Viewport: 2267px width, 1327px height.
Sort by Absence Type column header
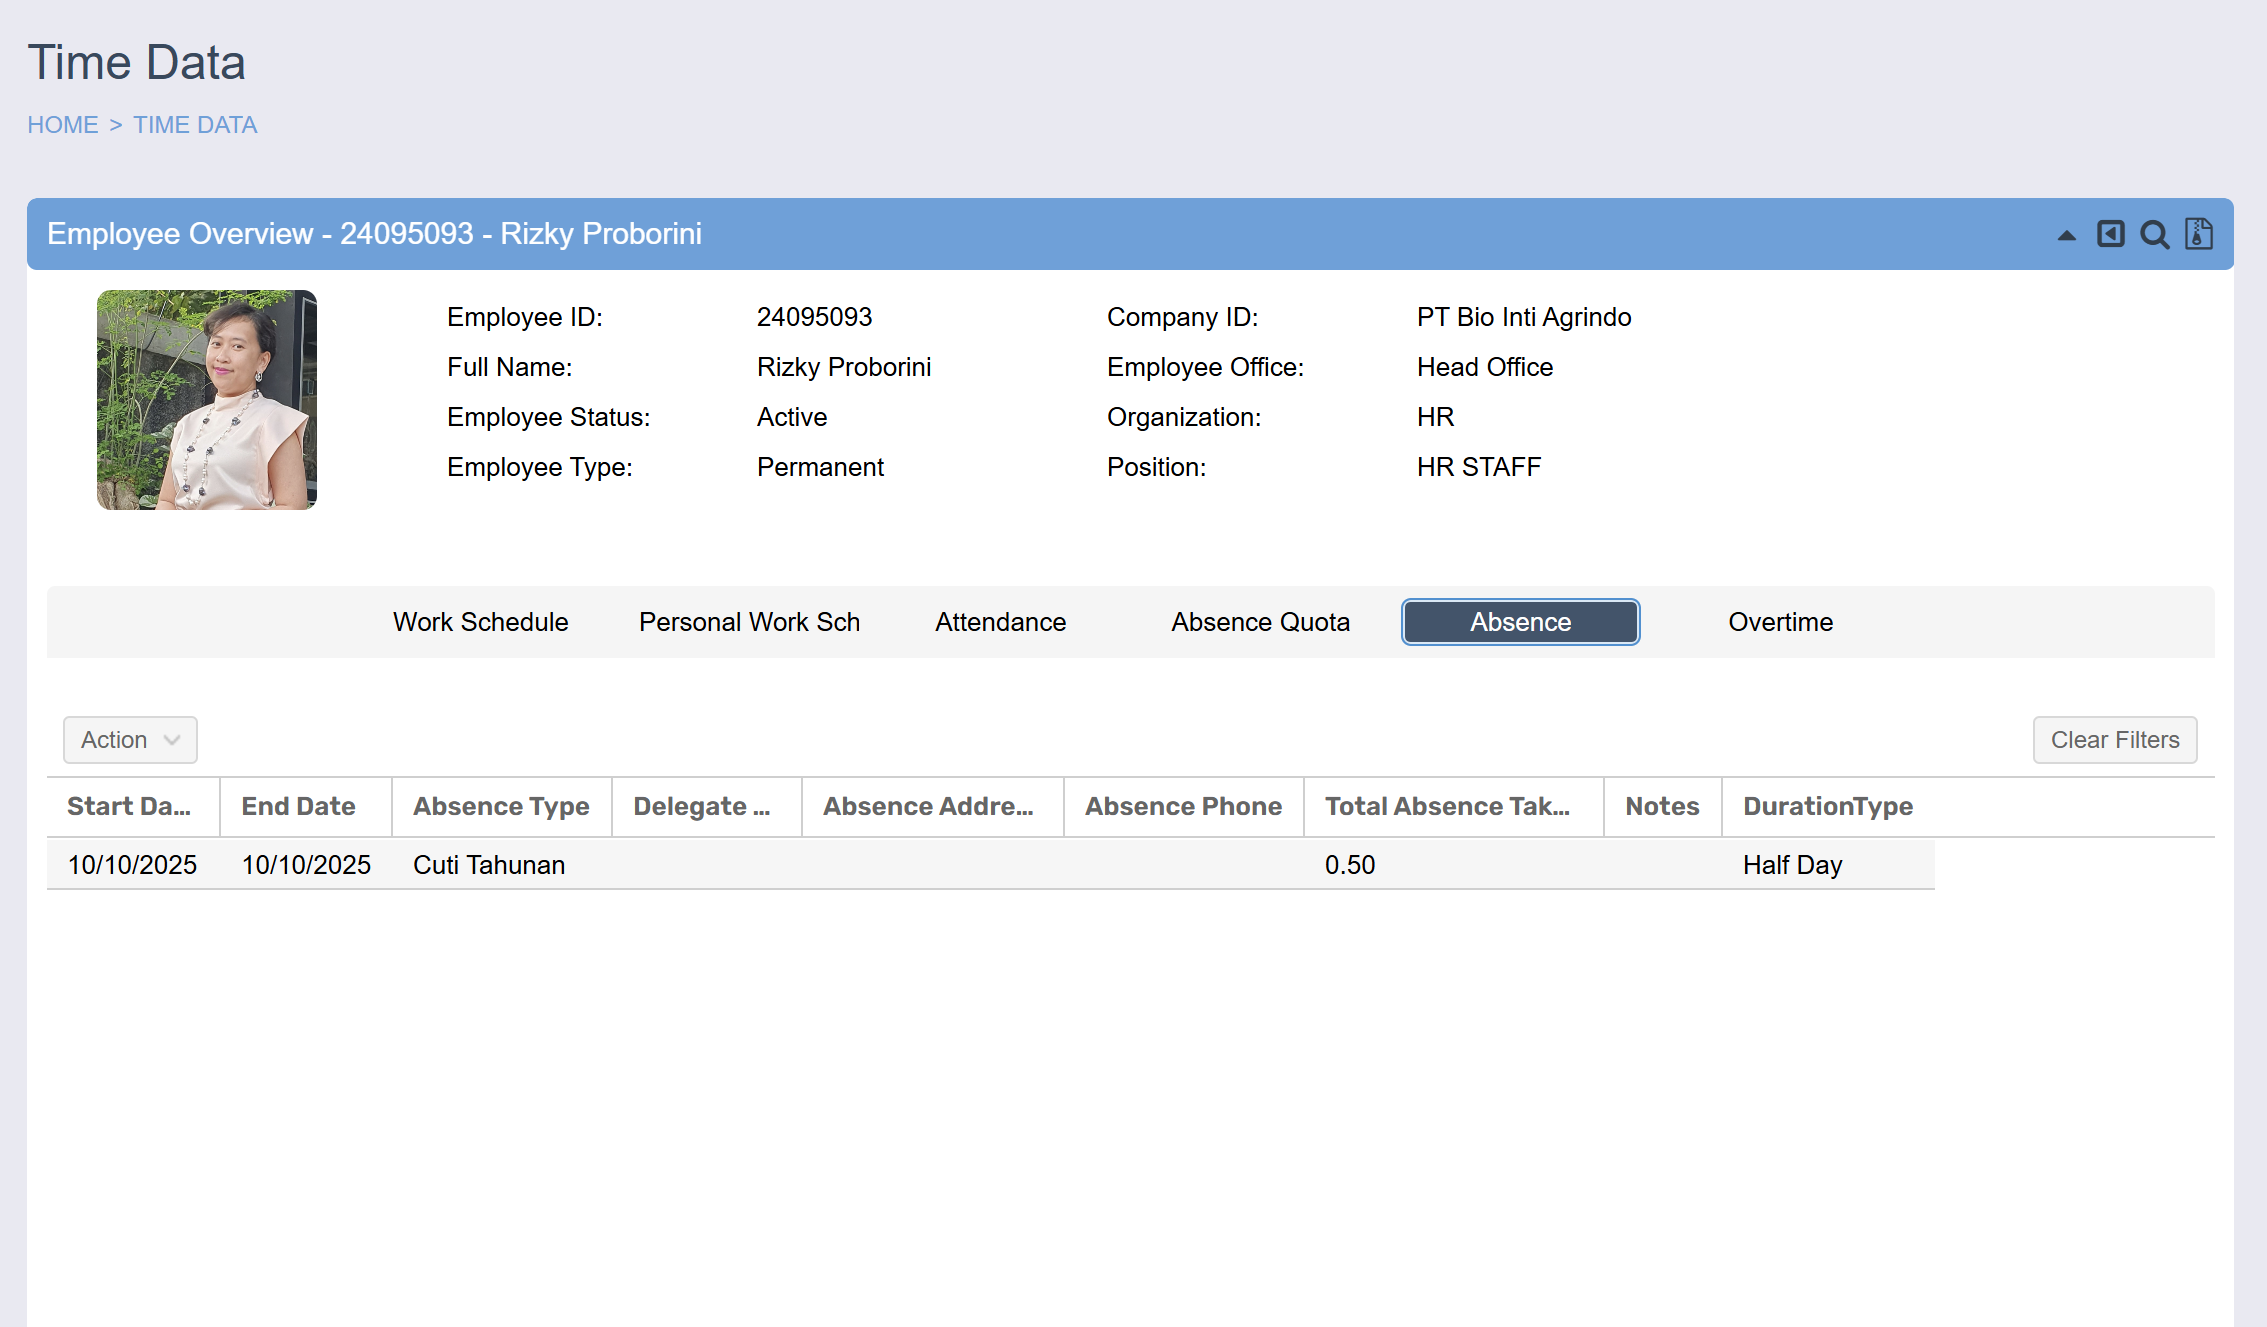pos(501,806)
